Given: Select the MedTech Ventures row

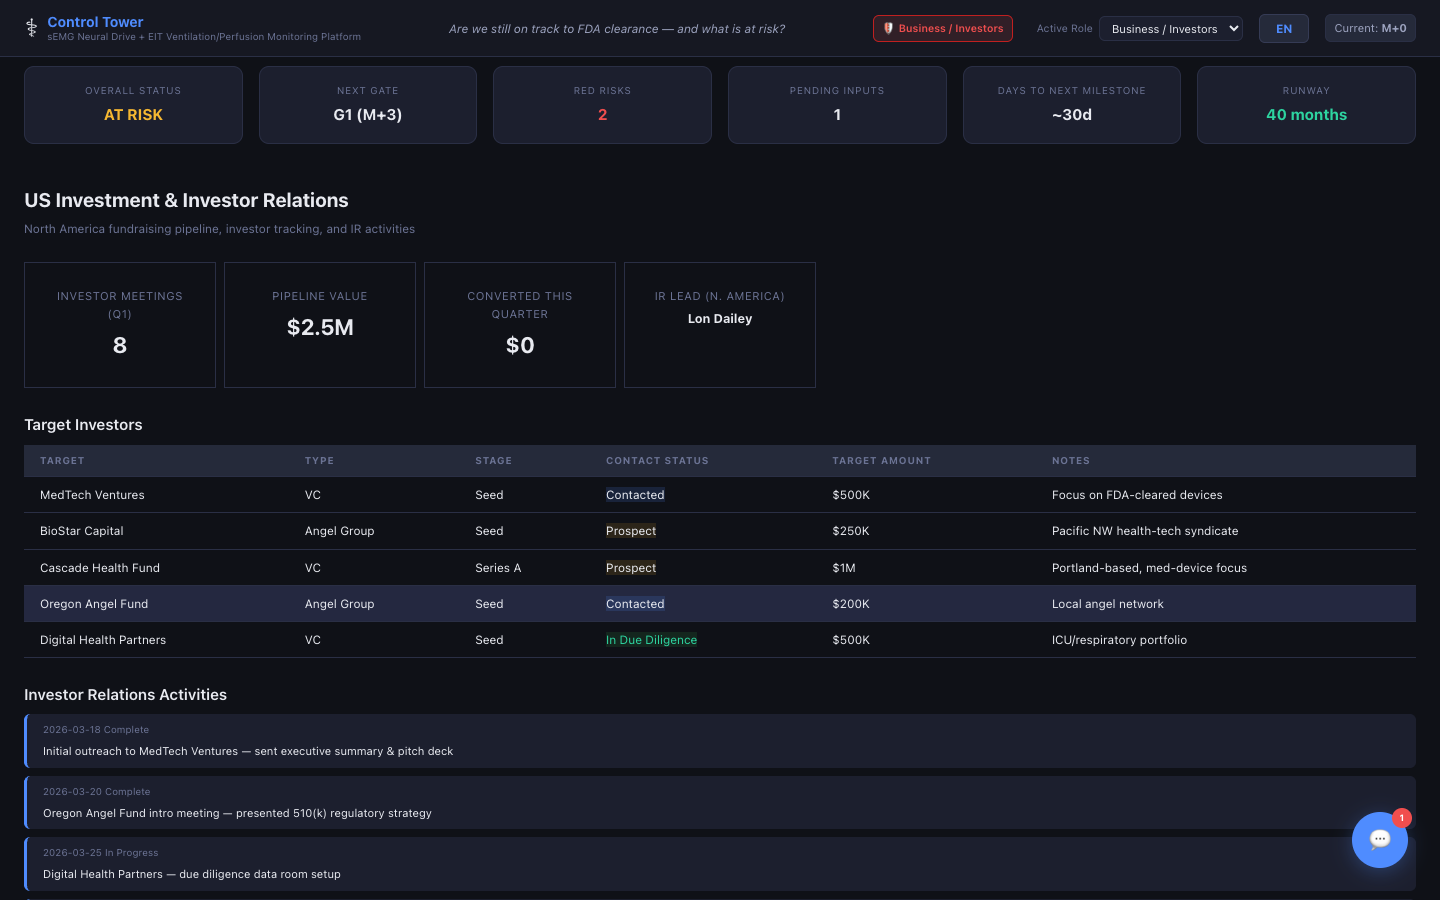Looking at the screenshot, I should click(92, 495).
